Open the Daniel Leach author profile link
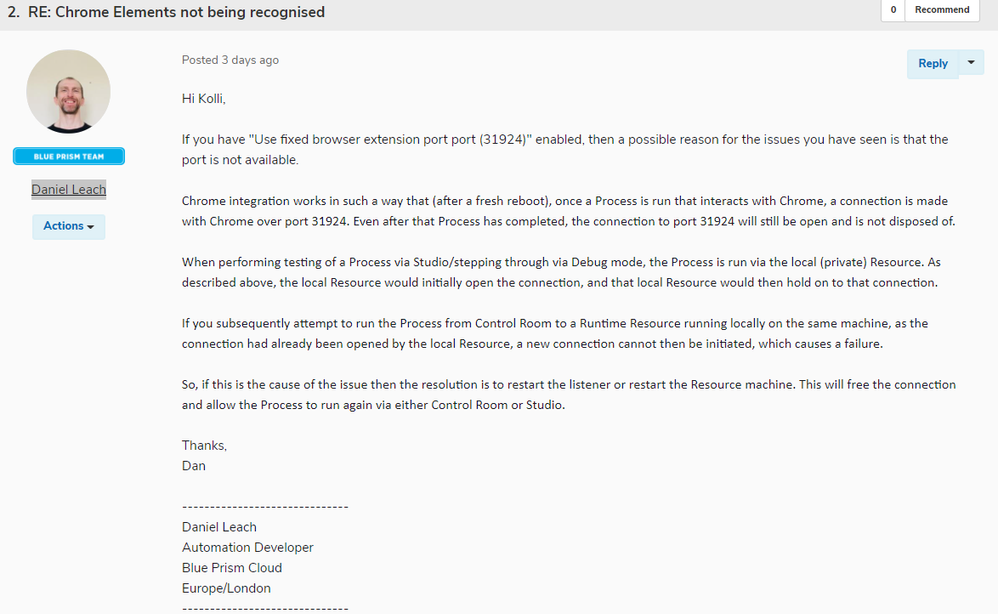 [68, 189]
